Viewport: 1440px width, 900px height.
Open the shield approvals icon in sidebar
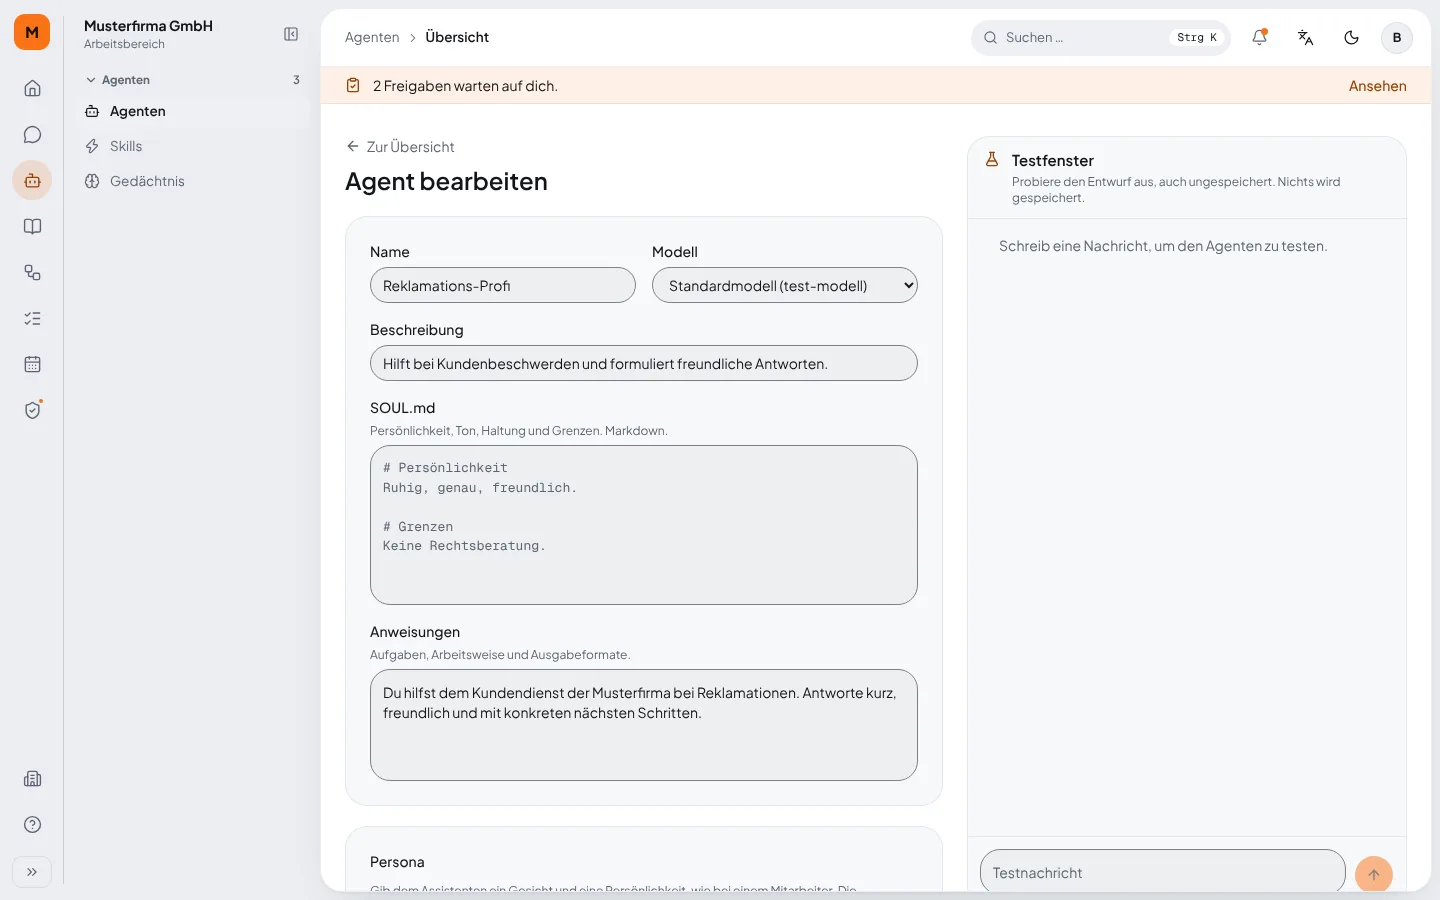32,410
